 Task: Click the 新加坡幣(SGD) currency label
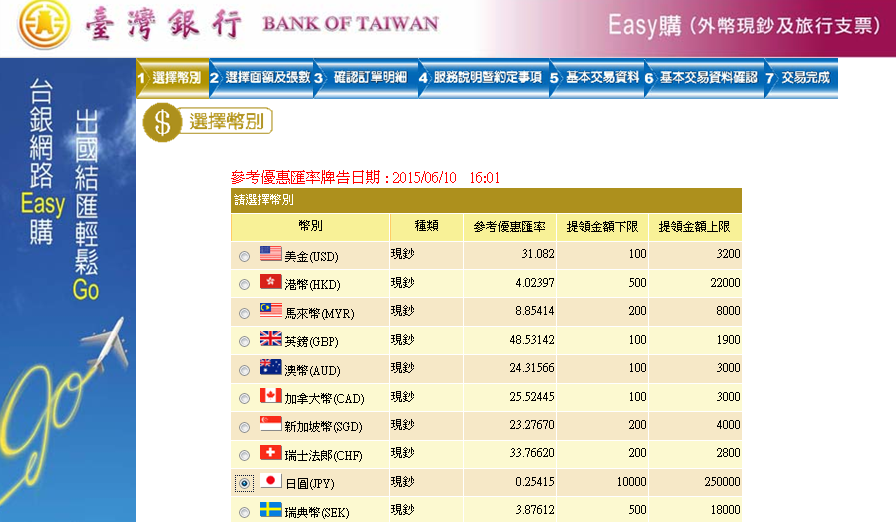coord(323,427)
